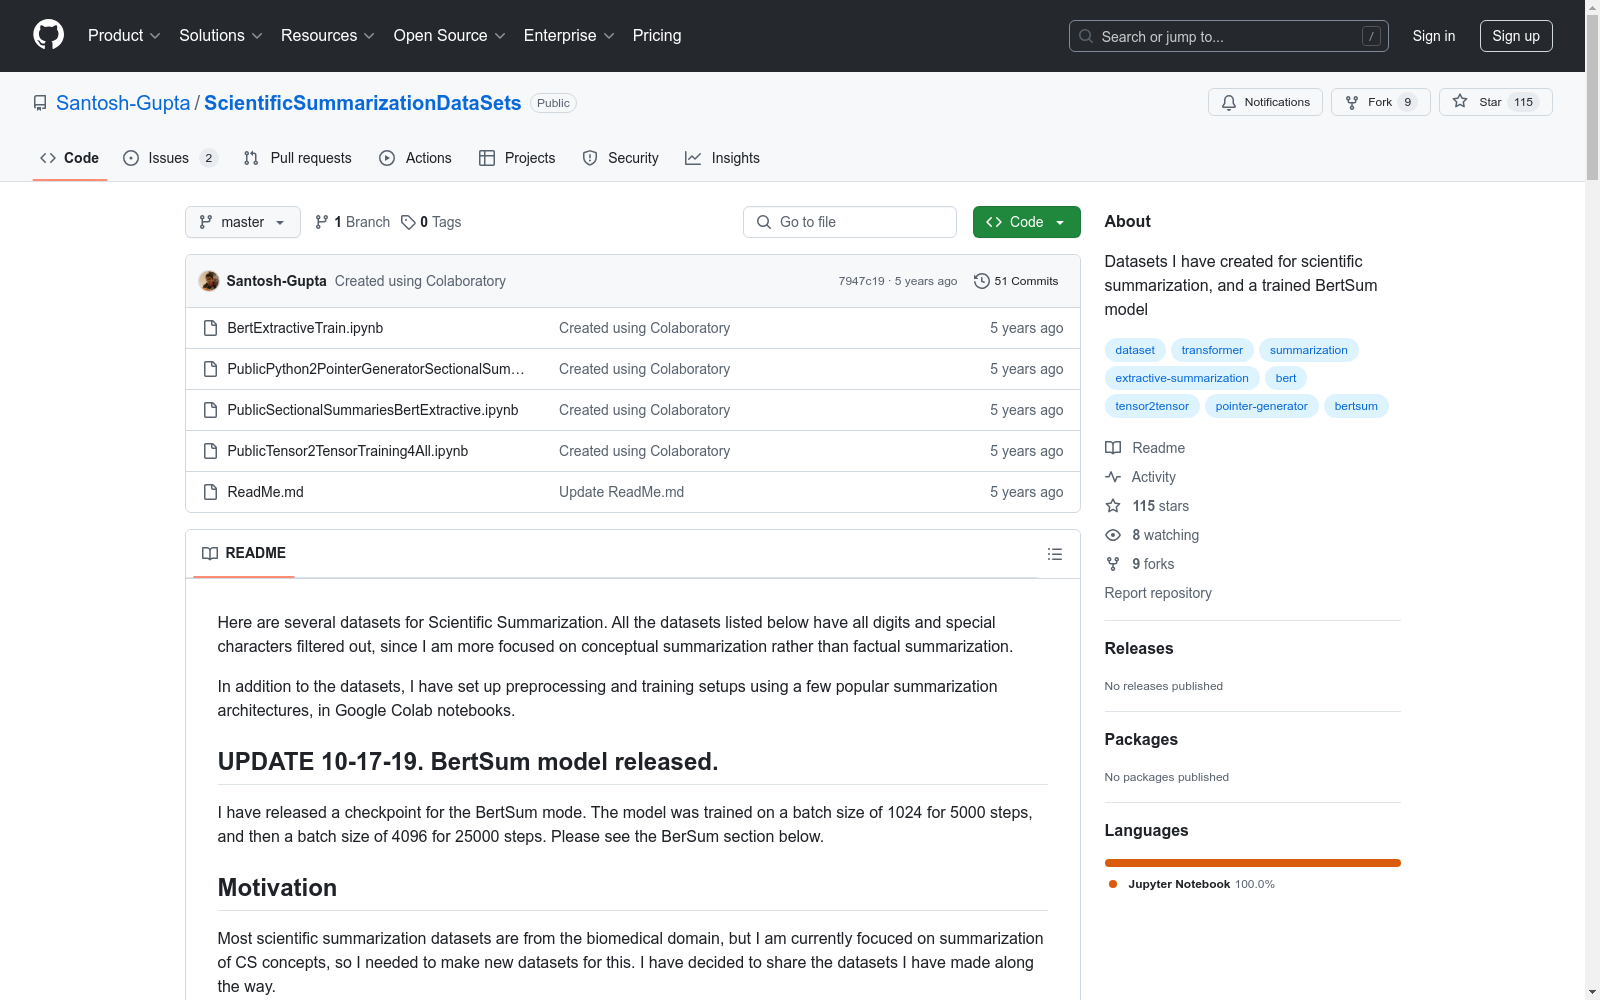Open Readme link in About sidebar
This screenshot has width=1600, height=1000.
1145,448
